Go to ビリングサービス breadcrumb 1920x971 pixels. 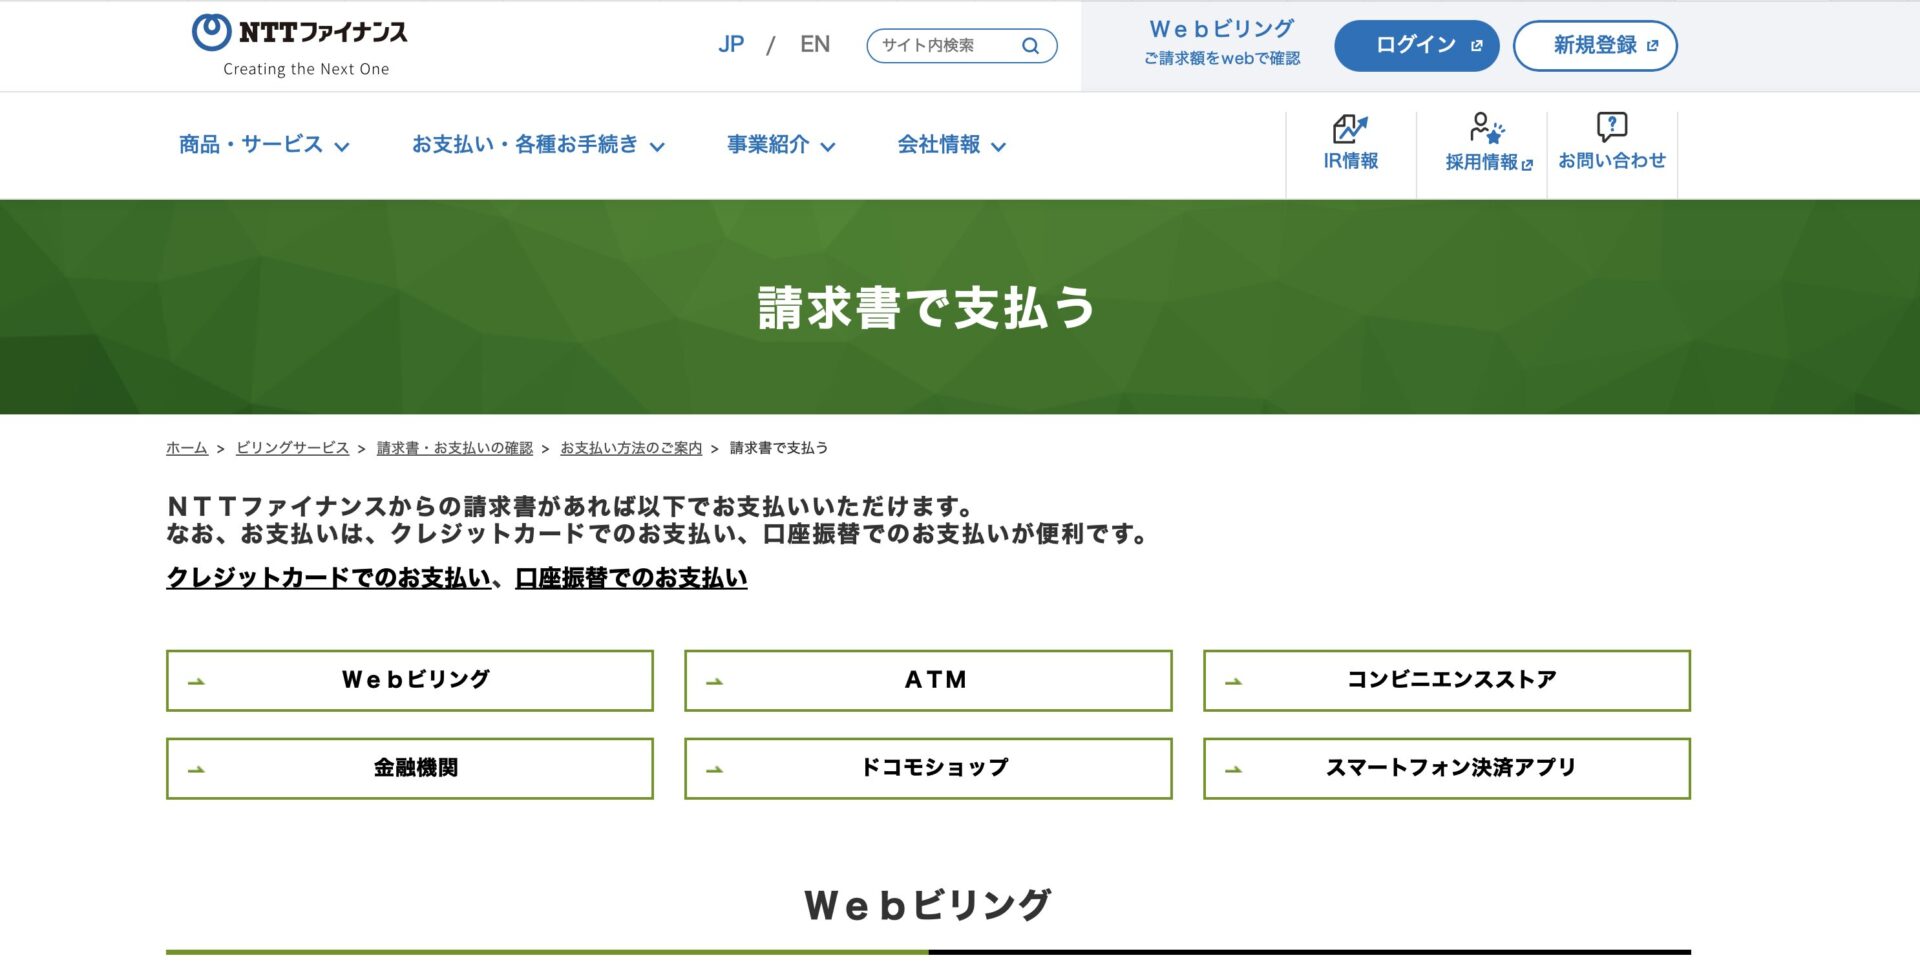pos(292,448)
